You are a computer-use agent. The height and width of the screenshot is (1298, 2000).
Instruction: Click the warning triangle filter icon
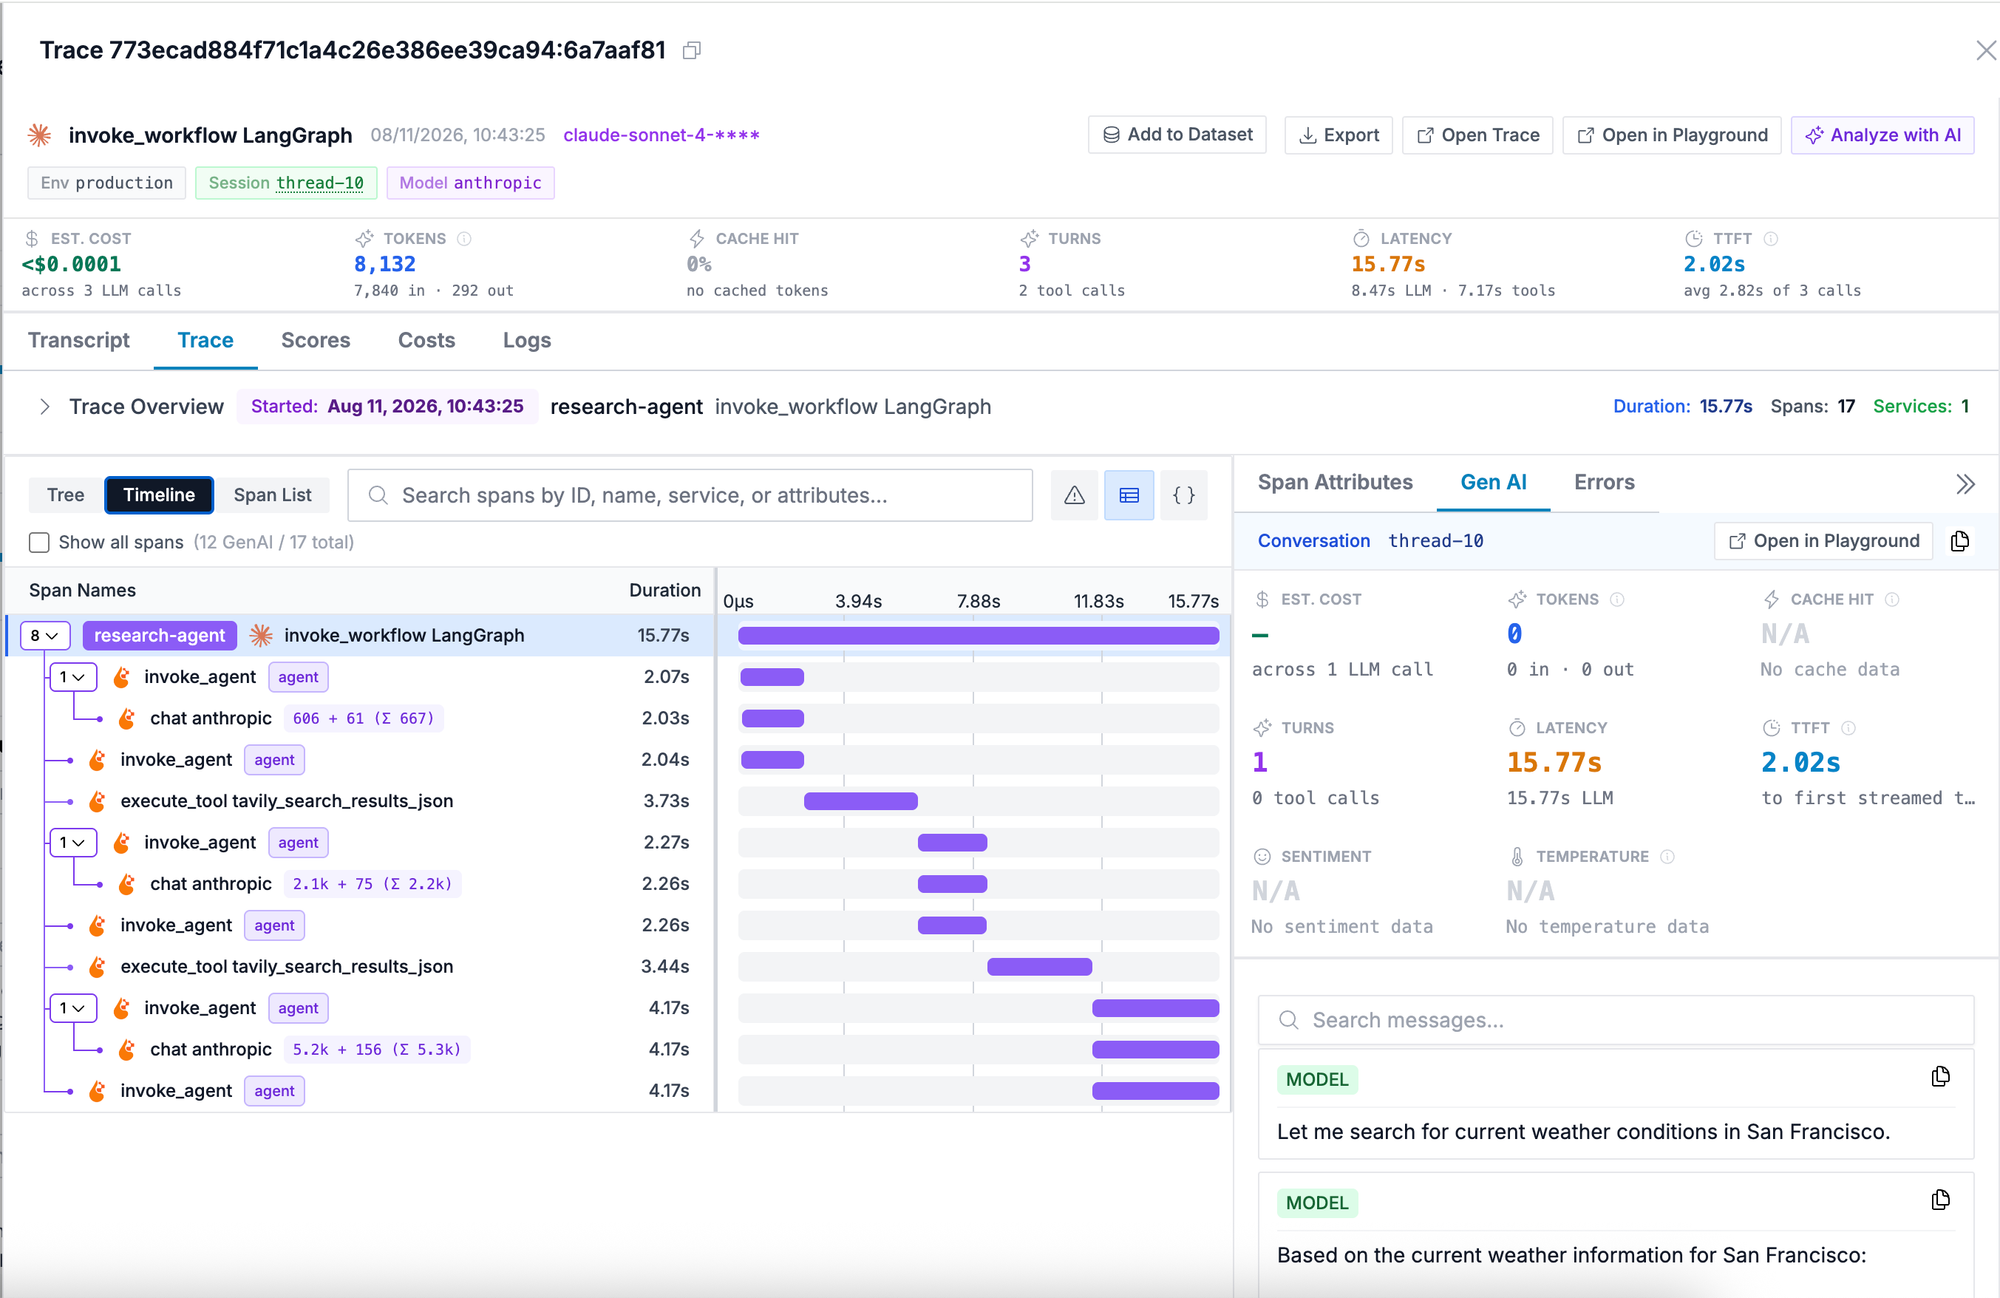1074,495
